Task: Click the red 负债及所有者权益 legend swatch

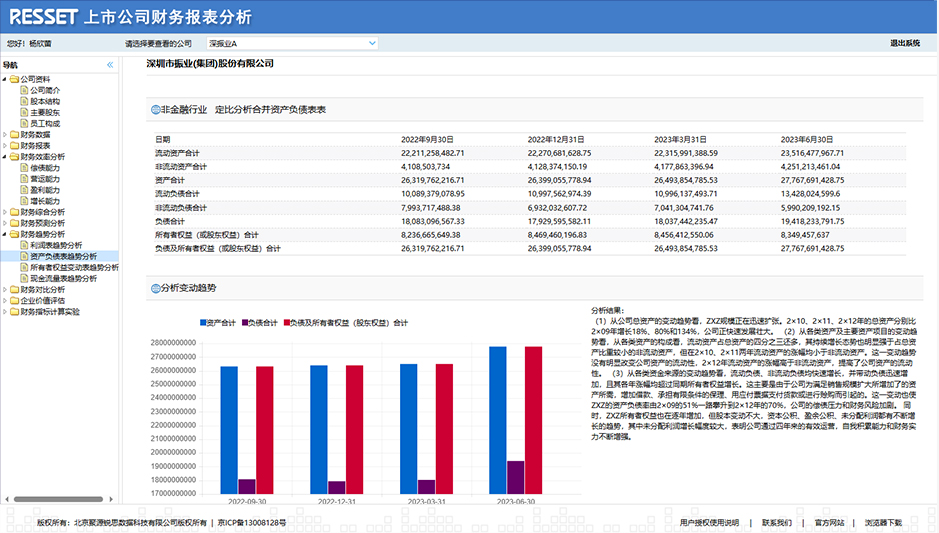Action: (x=287, y=323)
